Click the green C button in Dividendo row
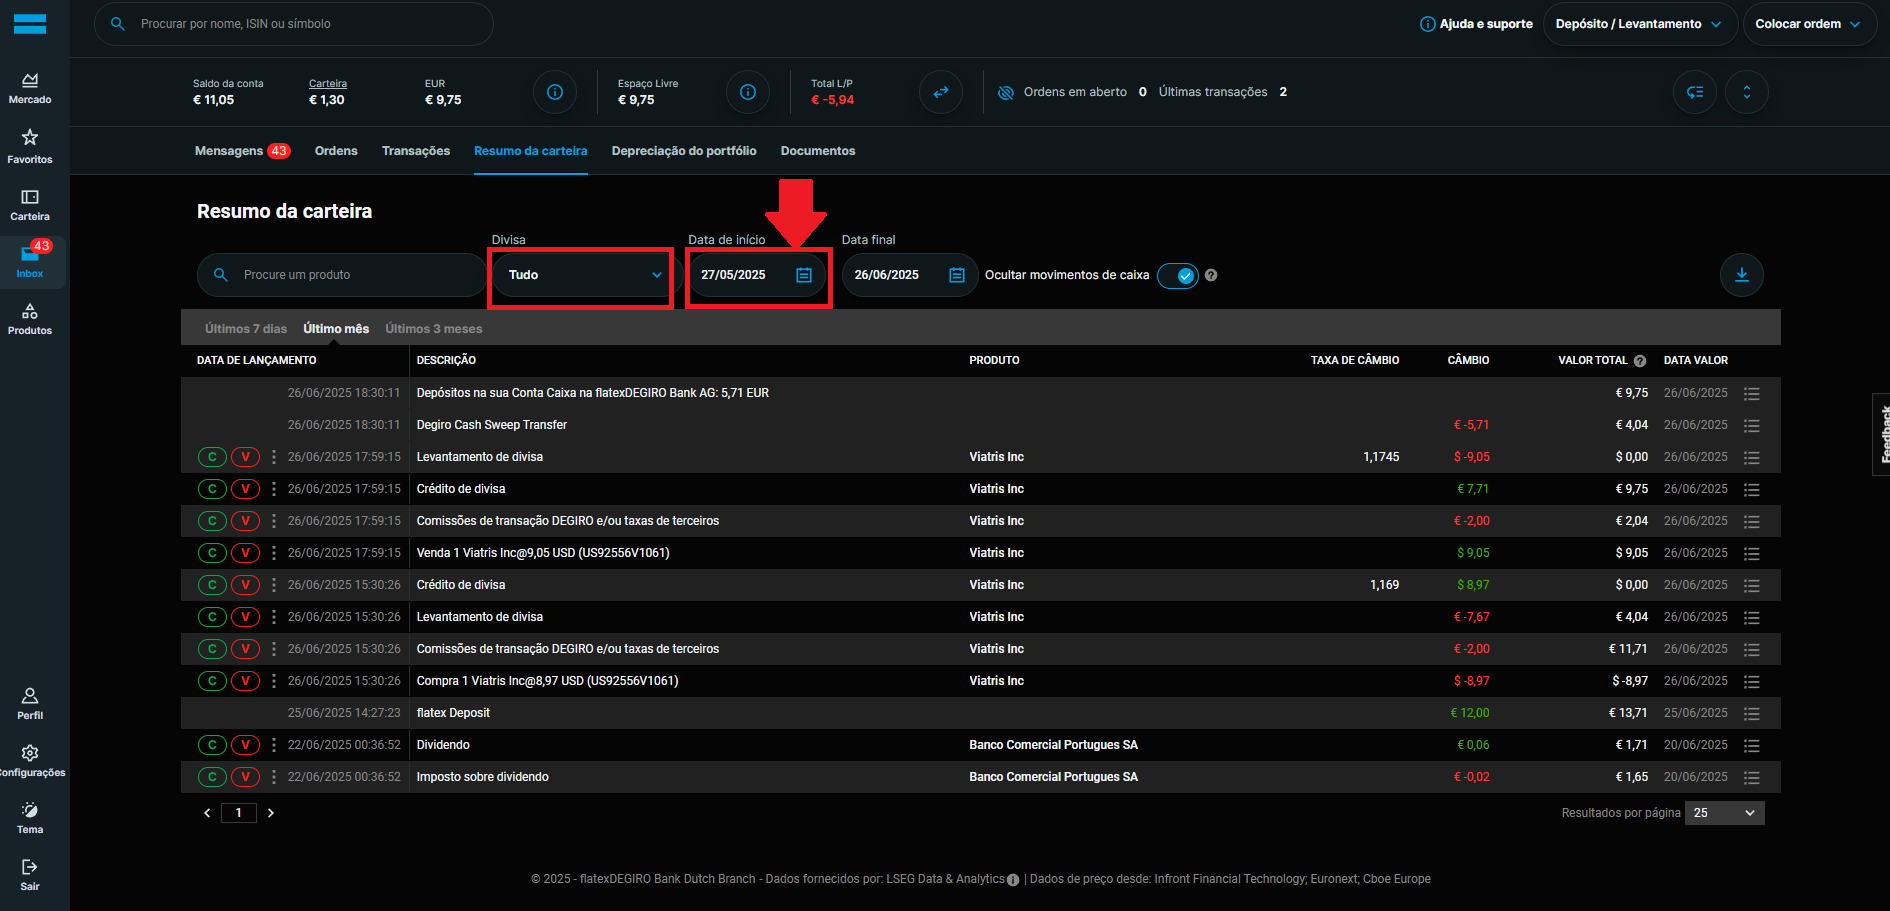The image size is (1890, 911). pos(212,745)
